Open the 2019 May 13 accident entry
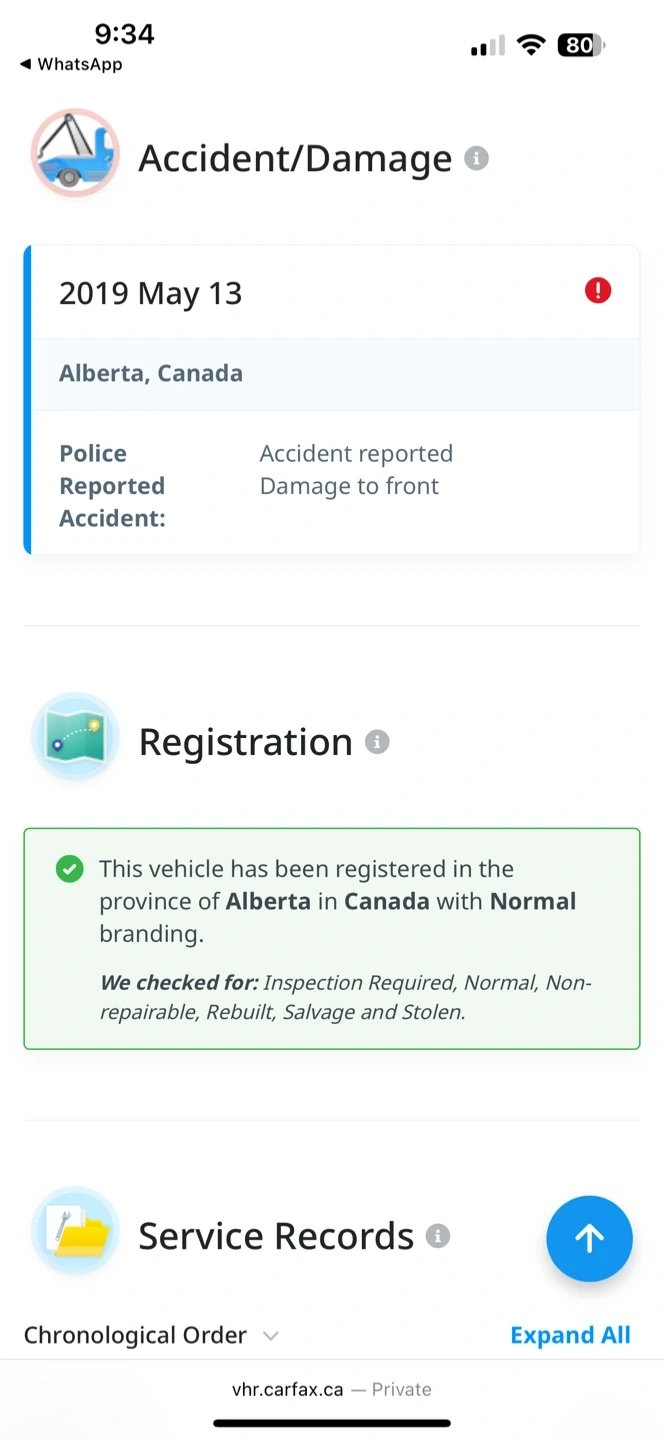This screenshot has height=1440, width=664. click(x=150, y=293)
